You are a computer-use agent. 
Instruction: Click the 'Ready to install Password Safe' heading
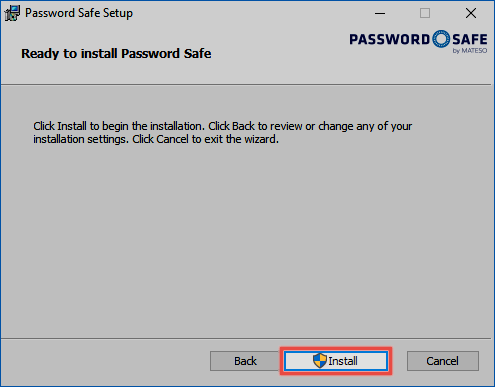116,53
